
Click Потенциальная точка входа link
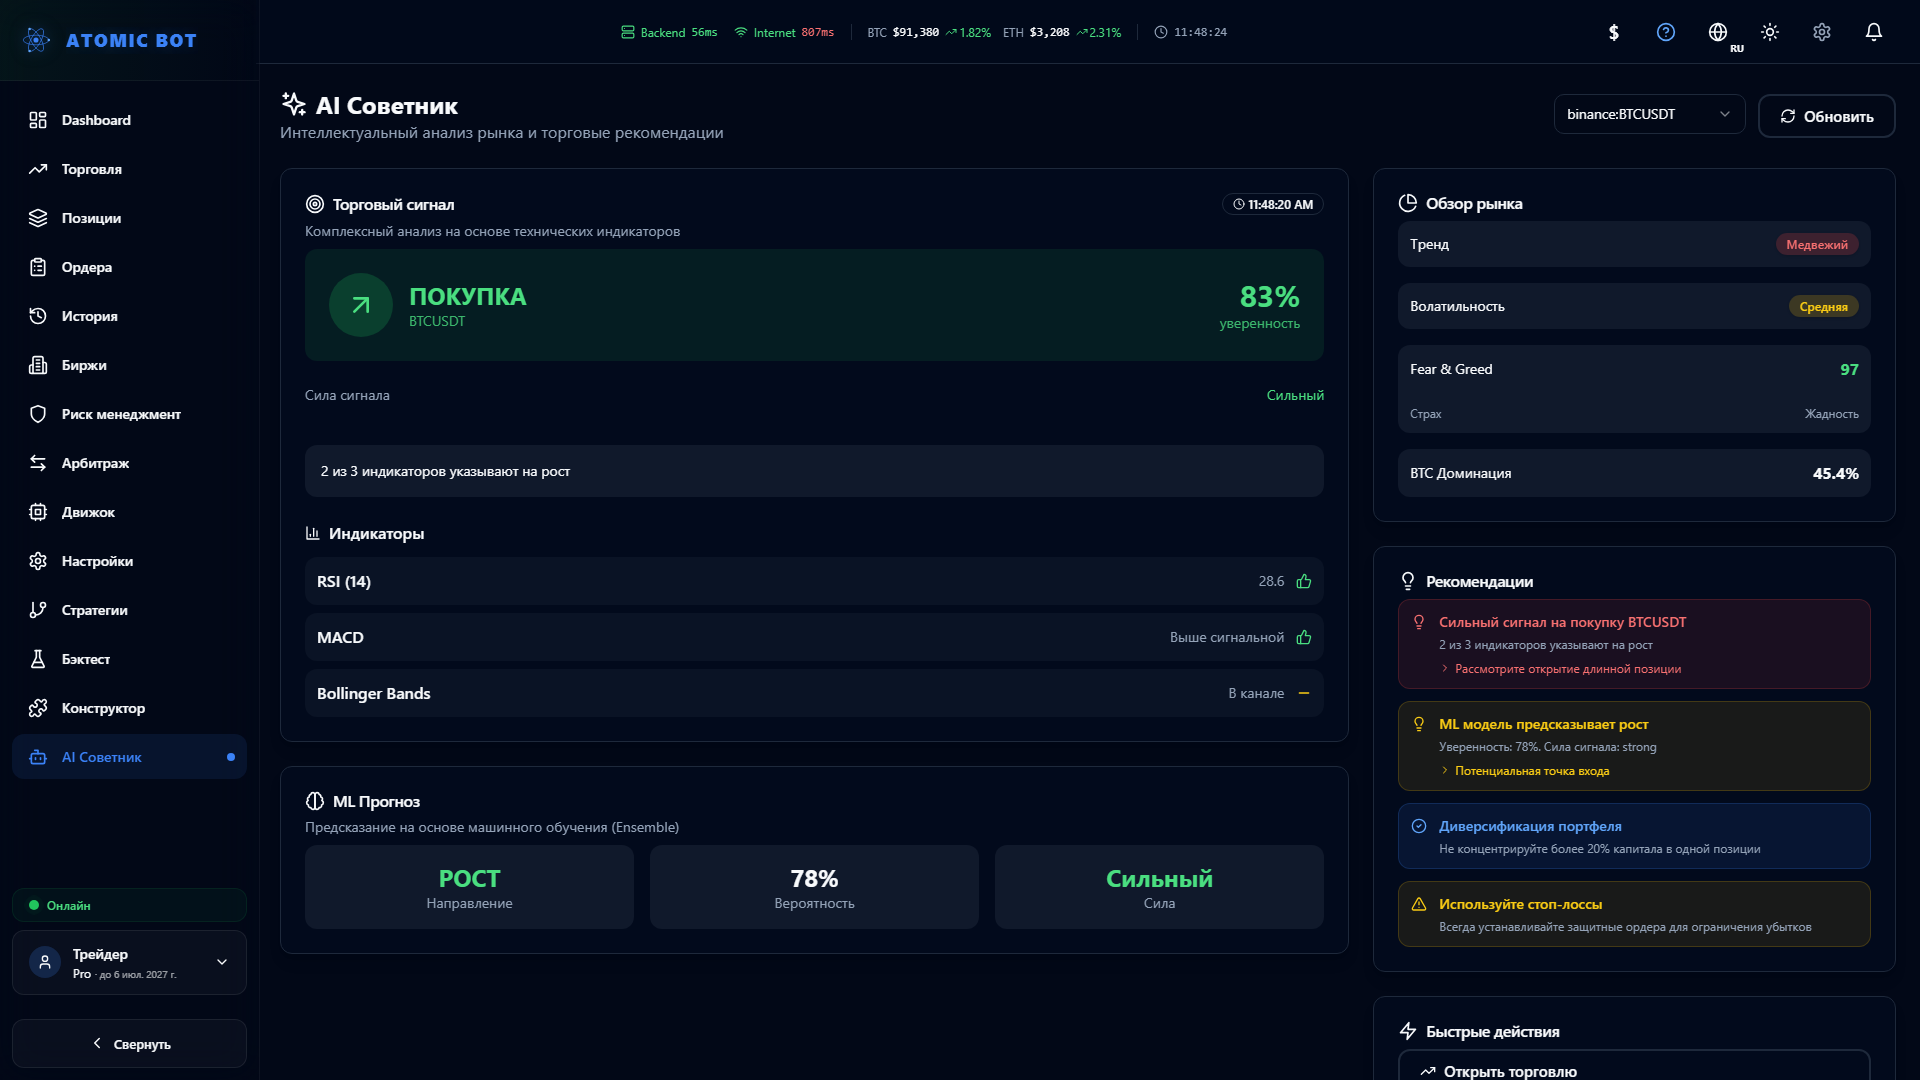pyautogui.click(x=1531, y=771)
